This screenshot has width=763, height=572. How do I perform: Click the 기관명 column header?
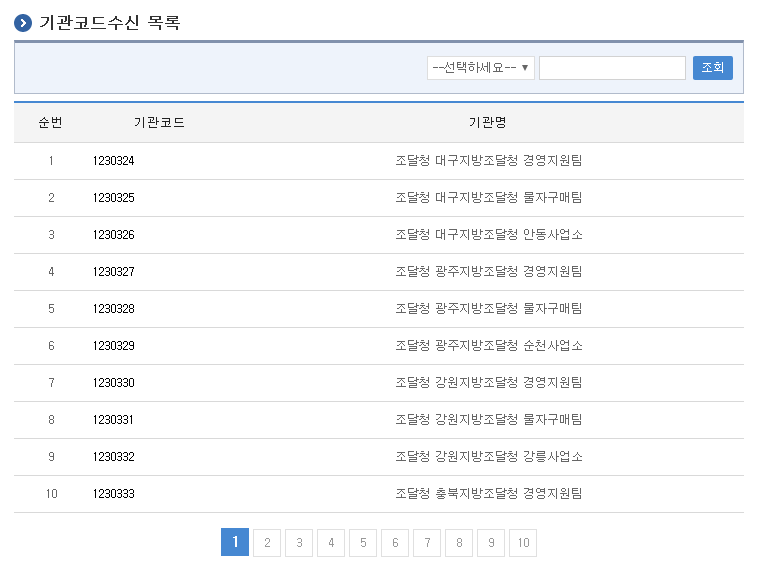coord(488,123)
